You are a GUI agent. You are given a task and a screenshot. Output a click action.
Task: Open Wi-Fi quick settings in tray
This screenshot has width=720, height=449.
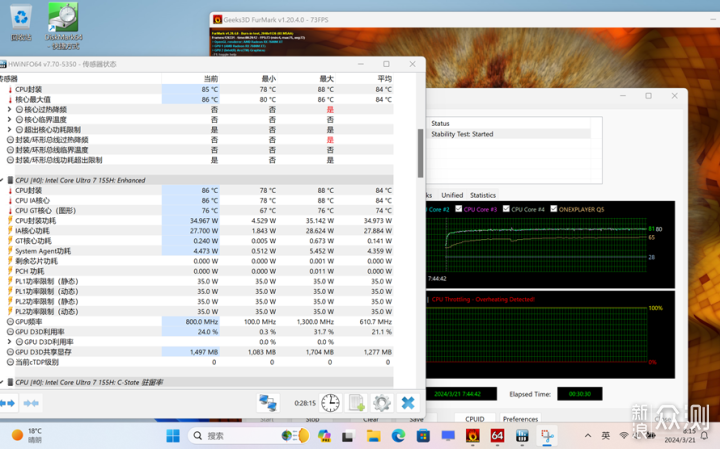(x=624, y=435)
